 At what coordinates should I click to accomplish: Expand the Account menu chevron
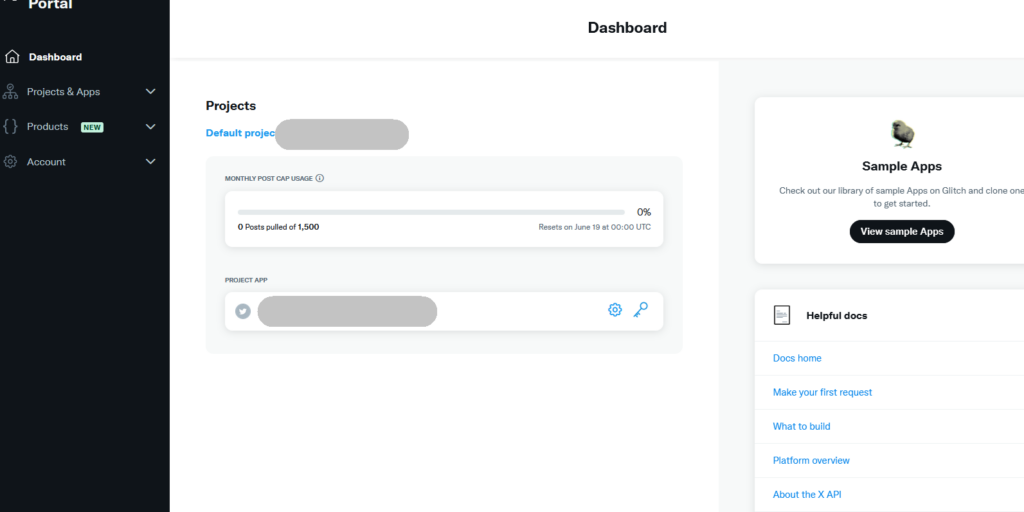point(151,161)
